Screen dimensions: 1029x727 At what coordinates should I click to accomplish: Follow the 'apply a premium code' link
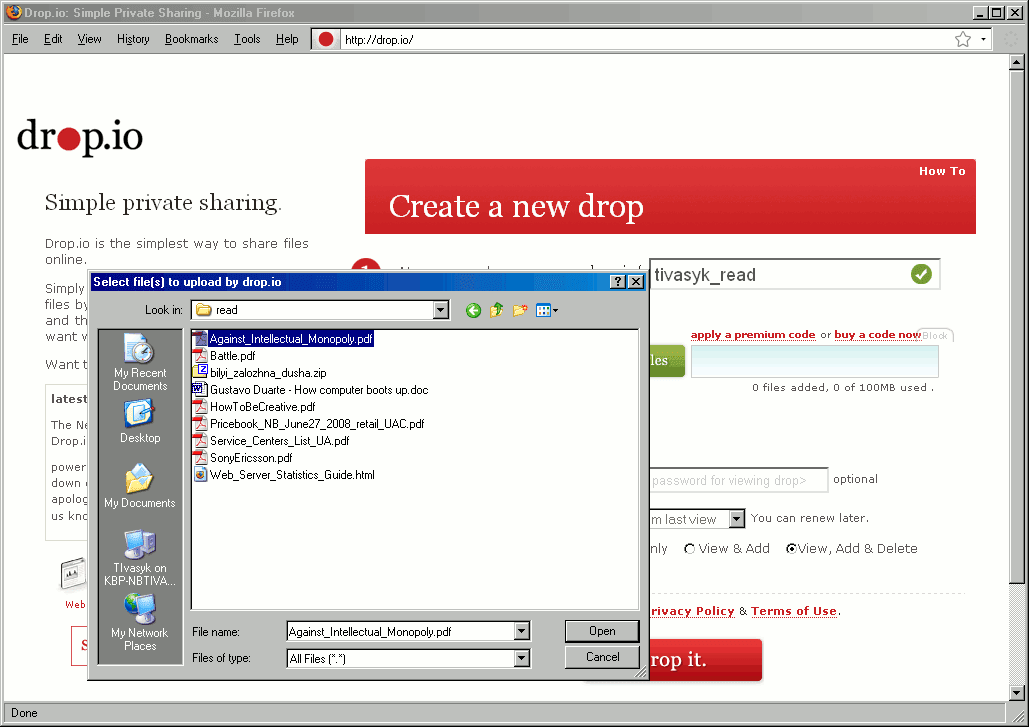pos(753,335)
